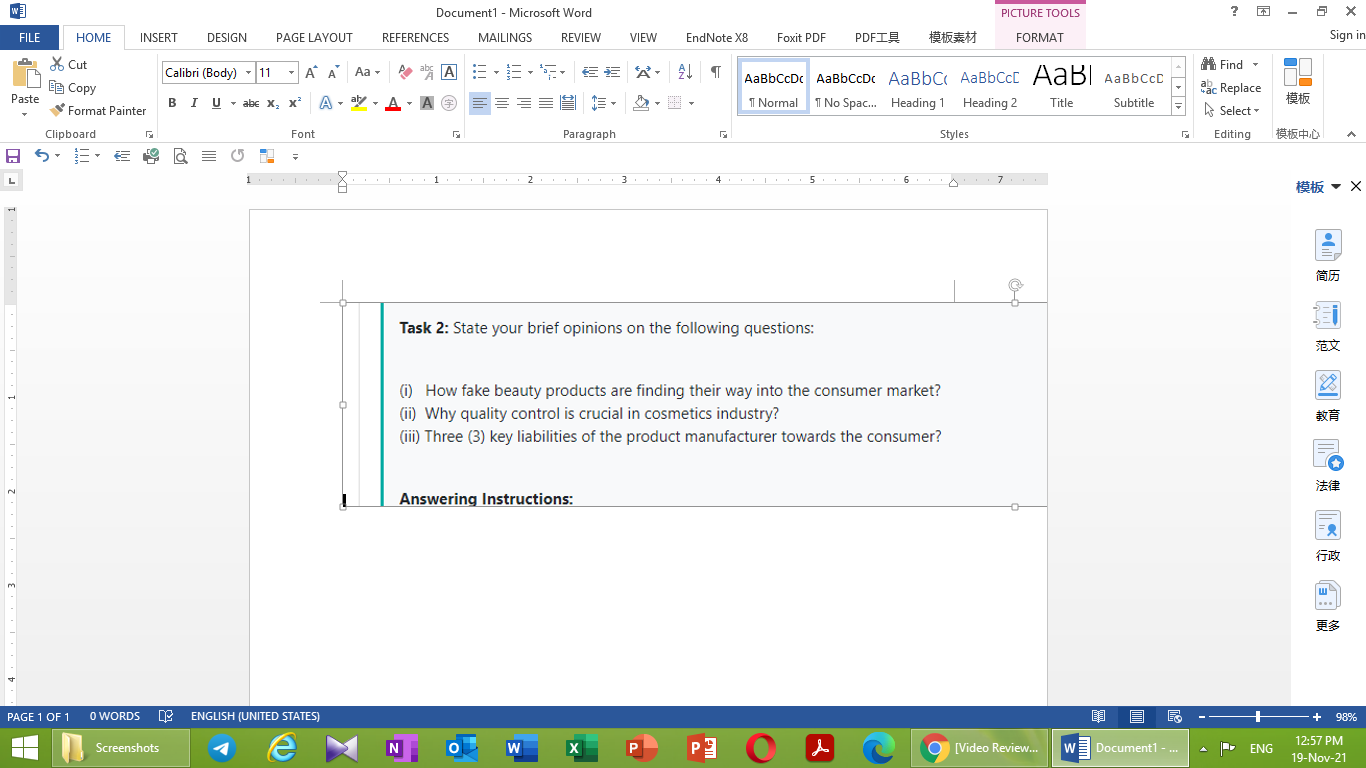Viewport: 1366px width, 768px height.
Task: Toggle bold formatting
Action: 172,103
